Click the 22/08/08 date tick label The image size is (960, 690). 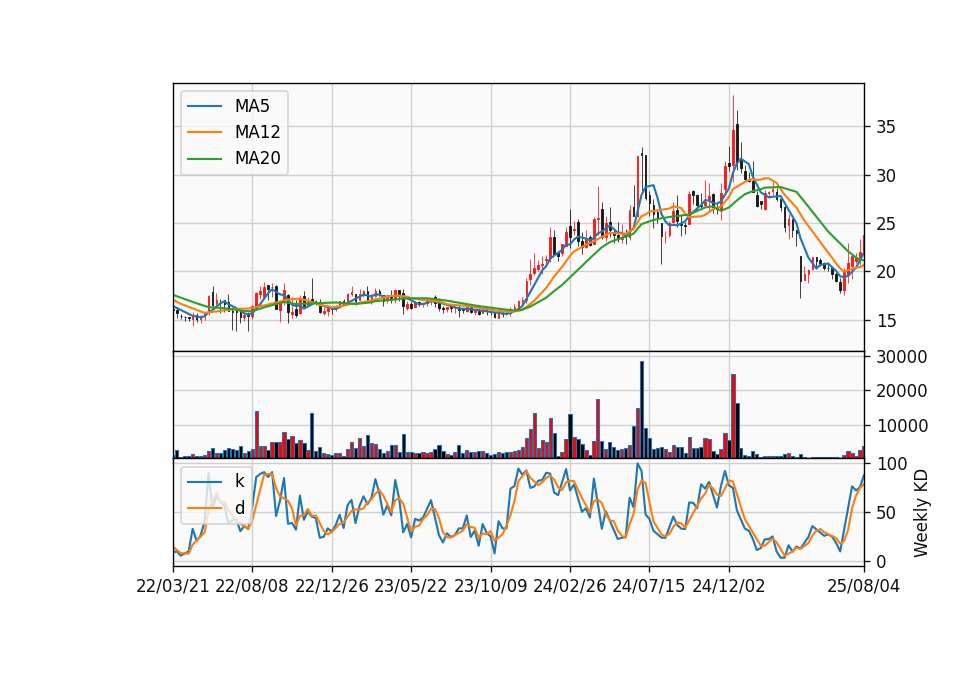pyautogui.click(x=252, y=586)
